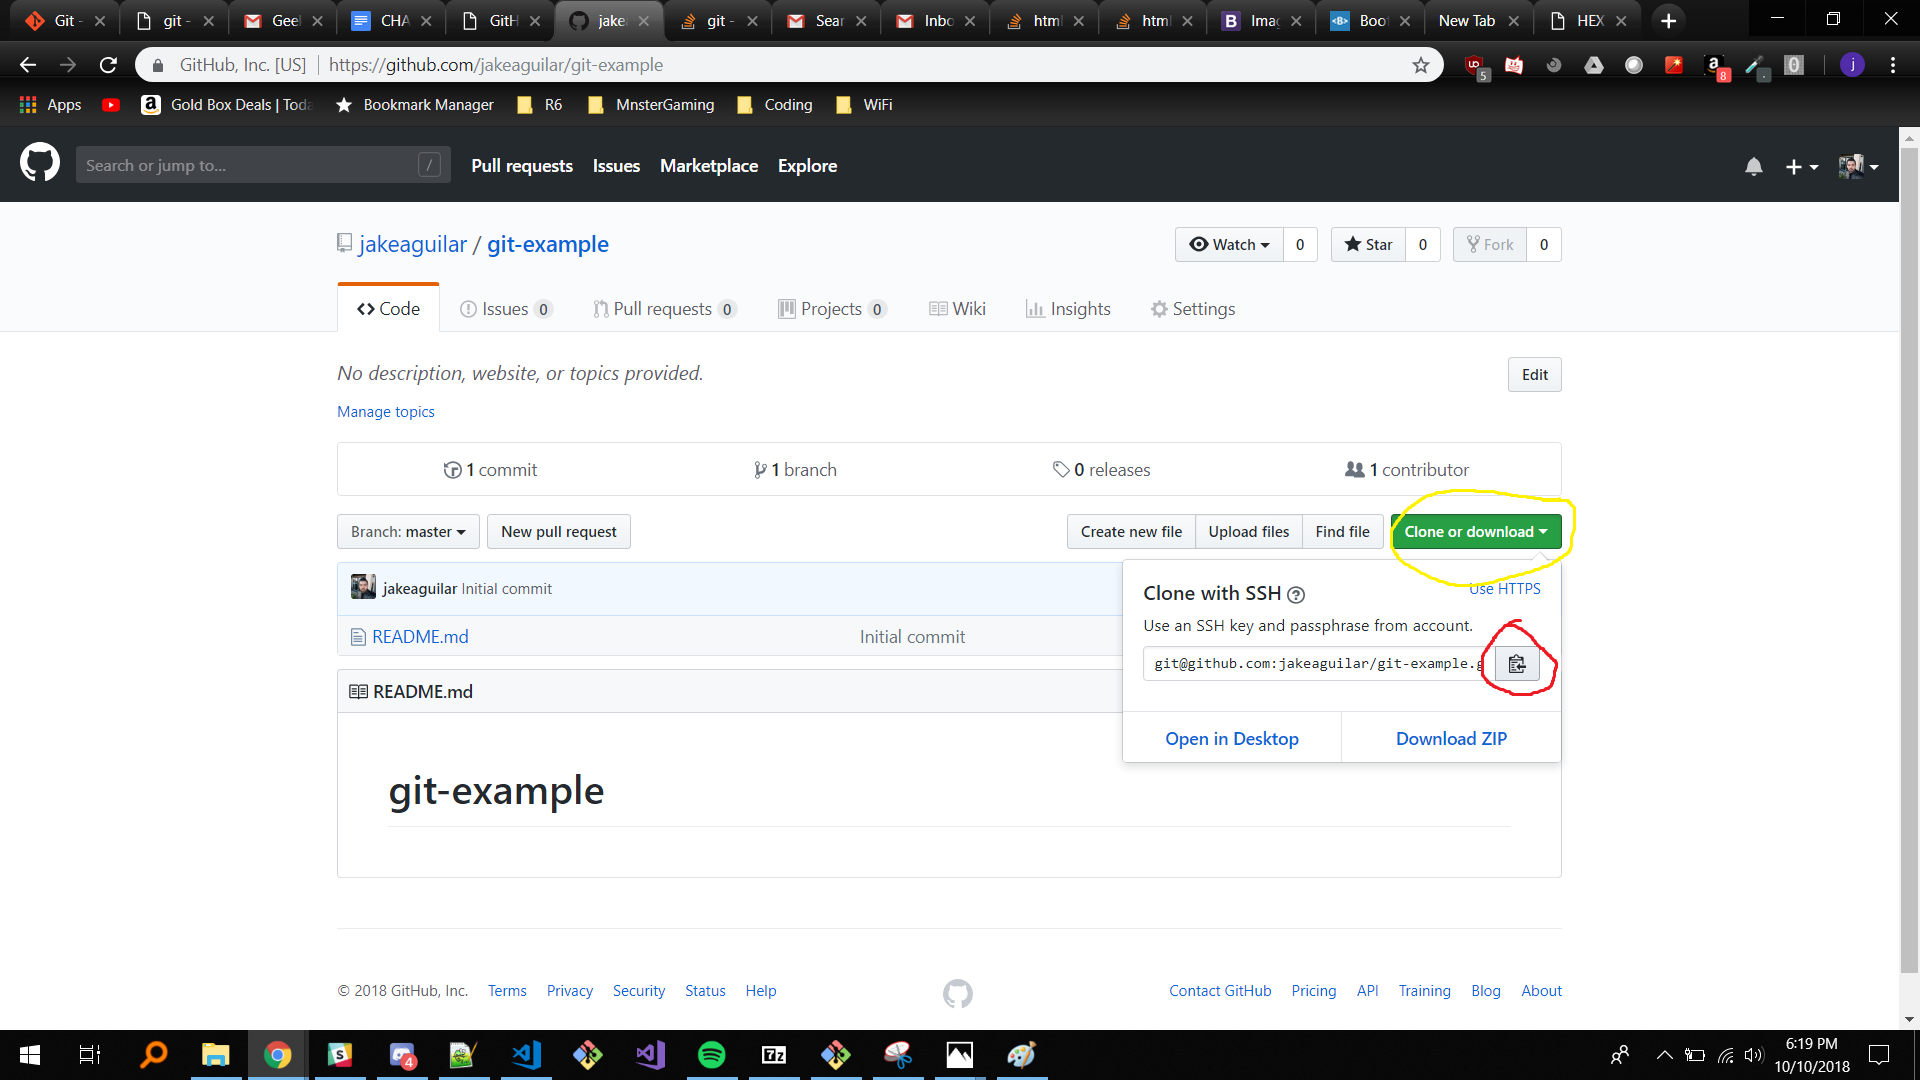This screenshot has height=1080, width=1920.
Task: Switch to the Code tab
Action: tap(388, 309)
